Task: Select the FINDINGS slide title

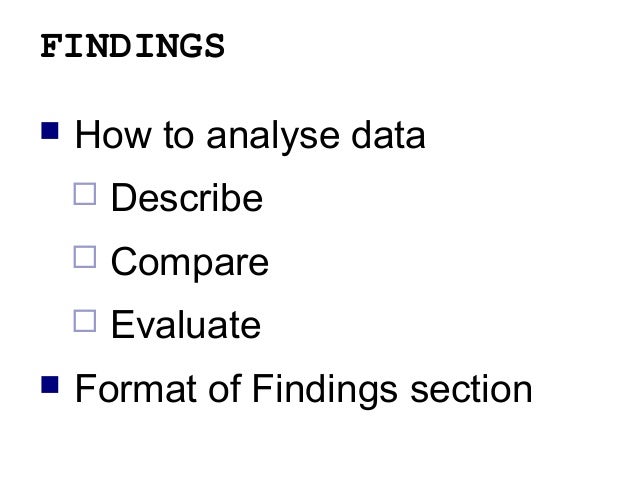Action: click(132, 47)
